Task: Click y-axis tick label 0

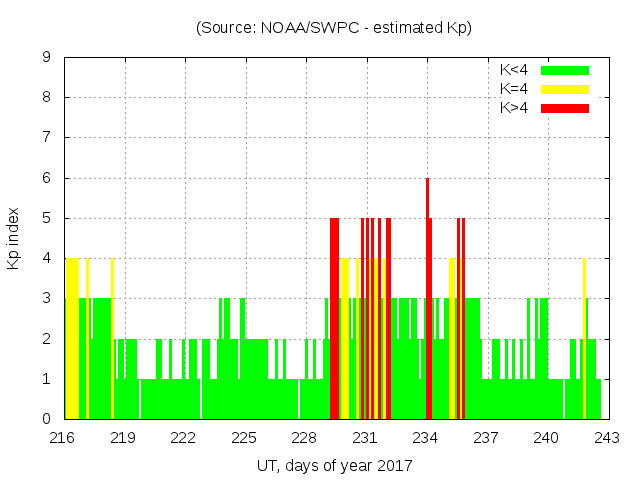Action: pyautogui.click(x=47, y=419)
